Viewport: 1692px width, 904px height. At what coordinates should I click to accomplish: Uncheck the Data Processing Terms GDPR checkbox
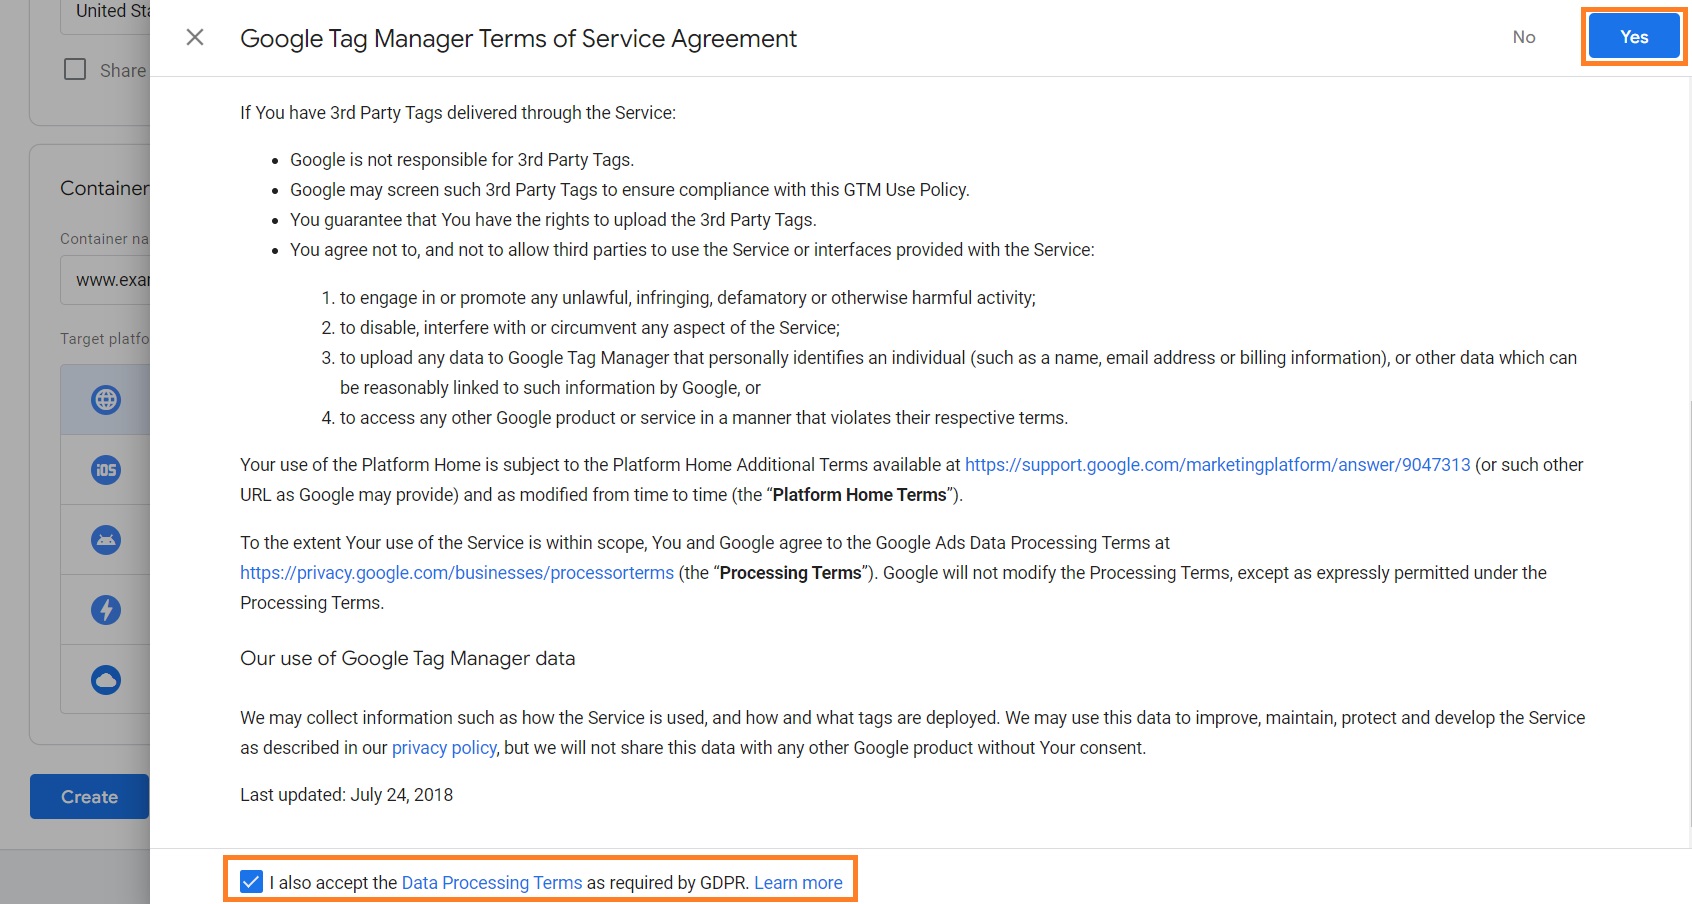pyautogui.click(x=250, y=881)
